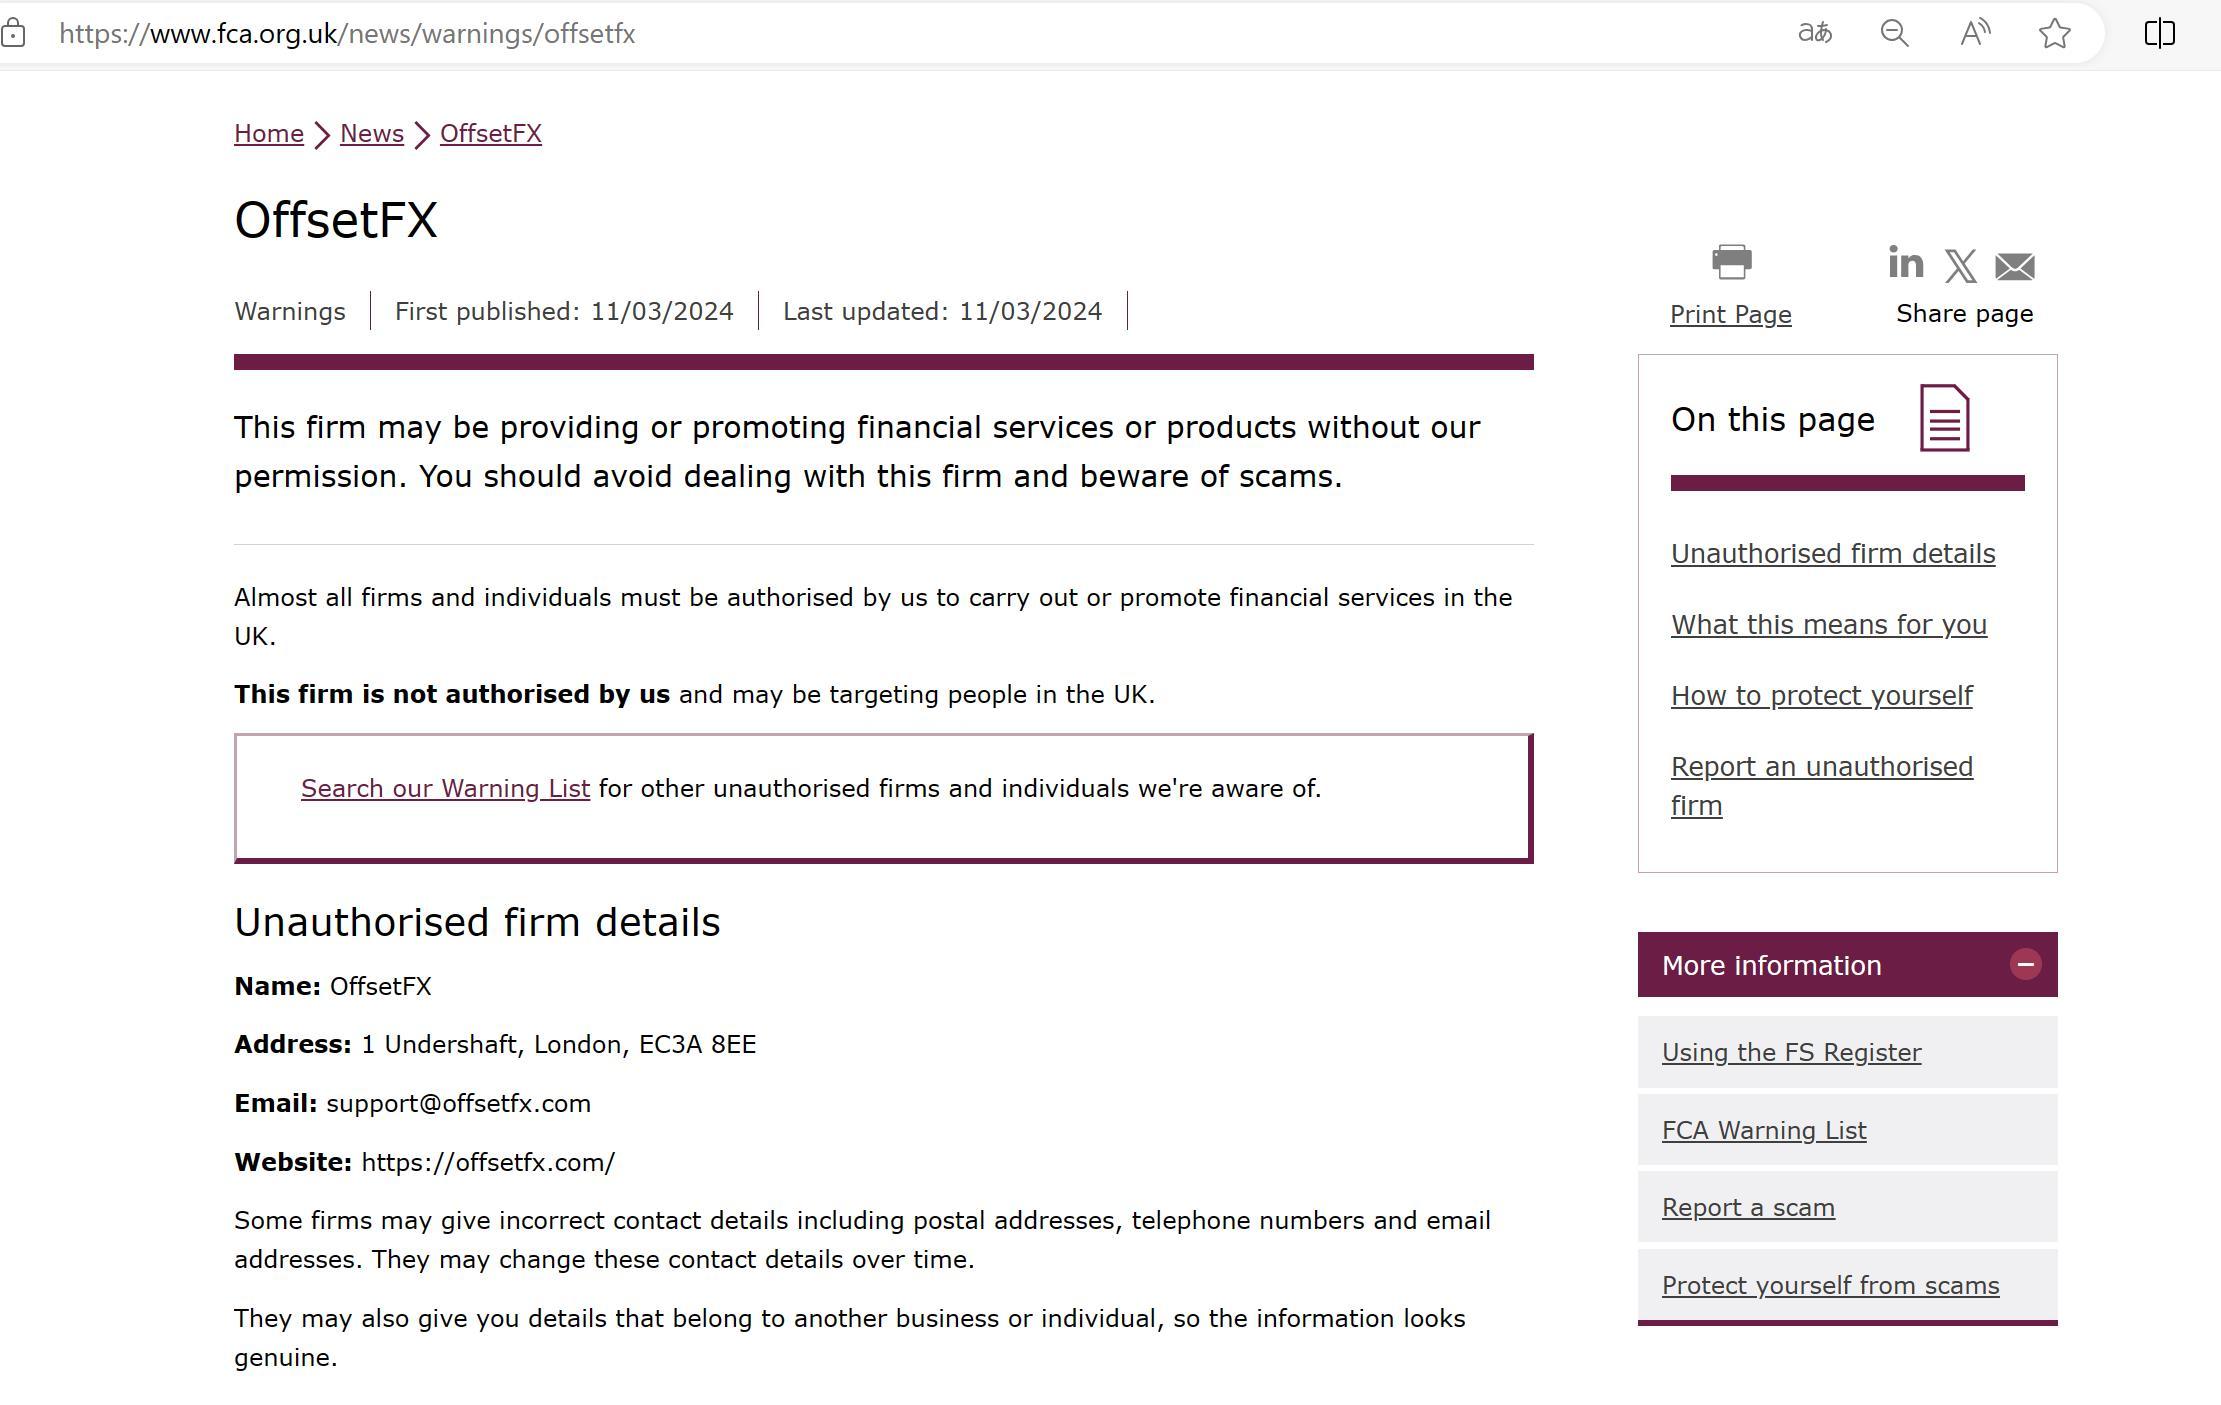Viewport: 2221px width, 1405px height.
Task: Collapse the More information section
Action: coord(2025,965)
